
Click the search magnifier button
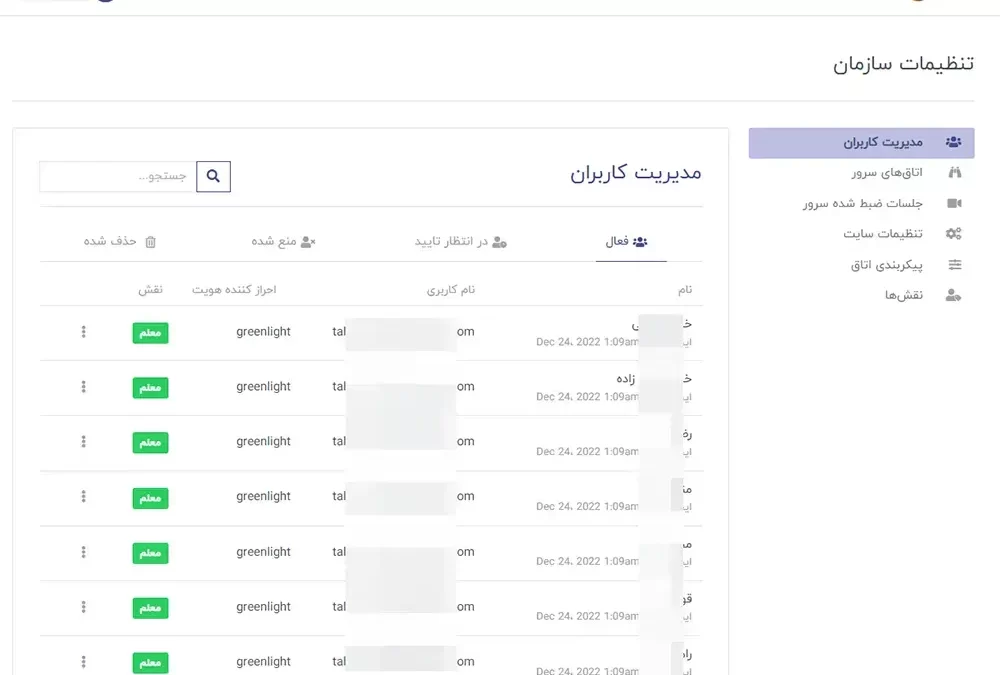tap(213, 177)
